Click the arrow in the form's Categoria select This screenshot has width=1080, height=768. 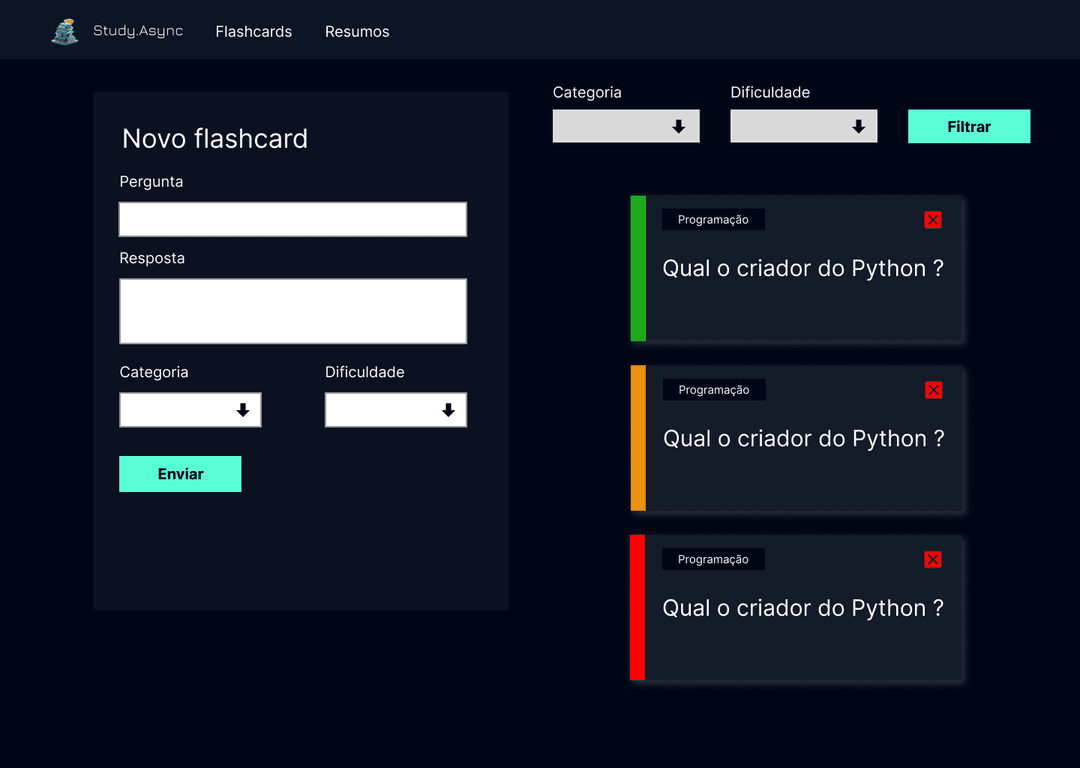click(x=242, y=410)
